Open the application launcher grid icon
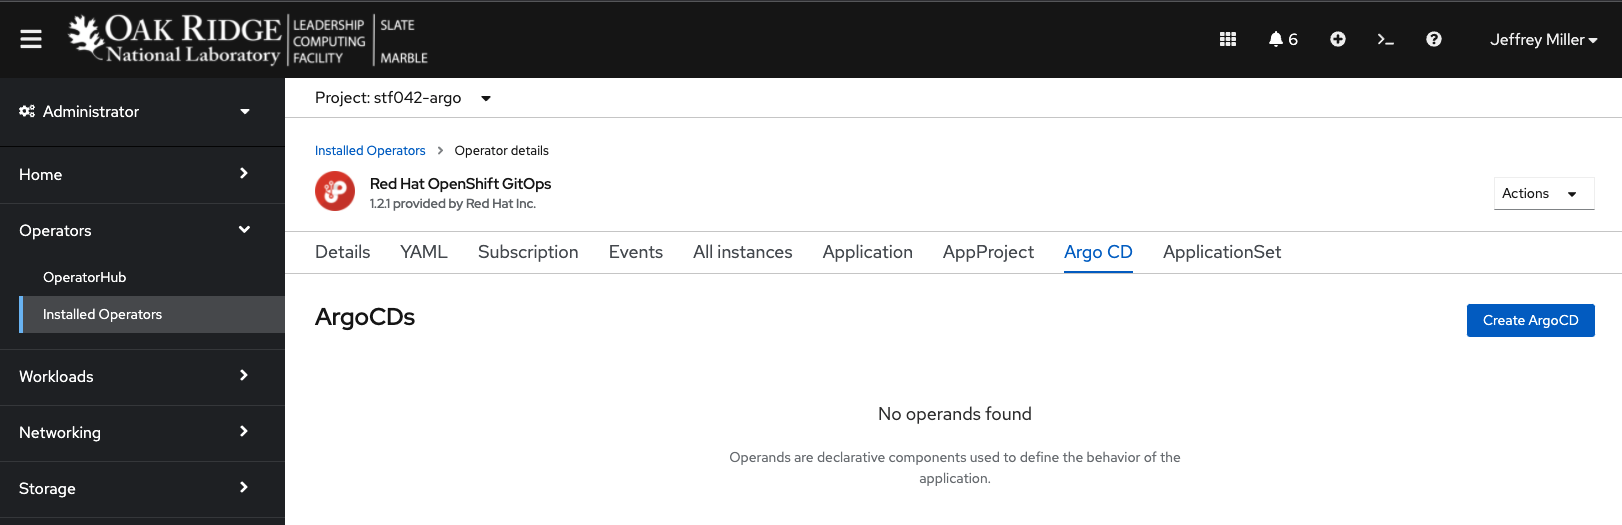This screenshot has width=1622, height=525. [1228, 39]
